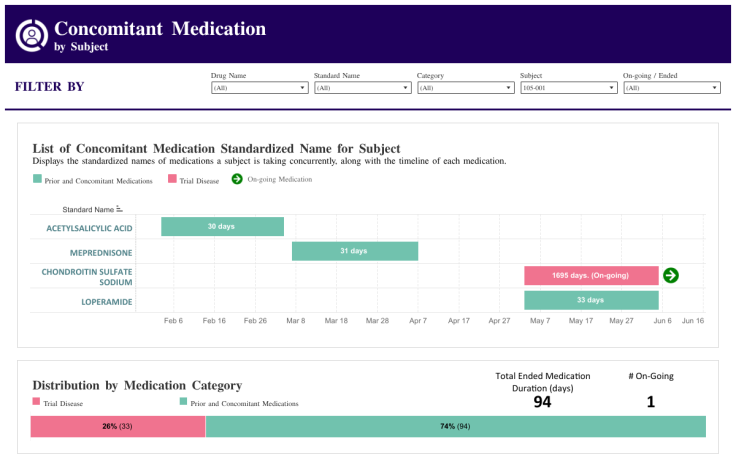Screen dimensions: 736x454
Task: Click the MEPREDNISONE row label
Action: point(101,252)
